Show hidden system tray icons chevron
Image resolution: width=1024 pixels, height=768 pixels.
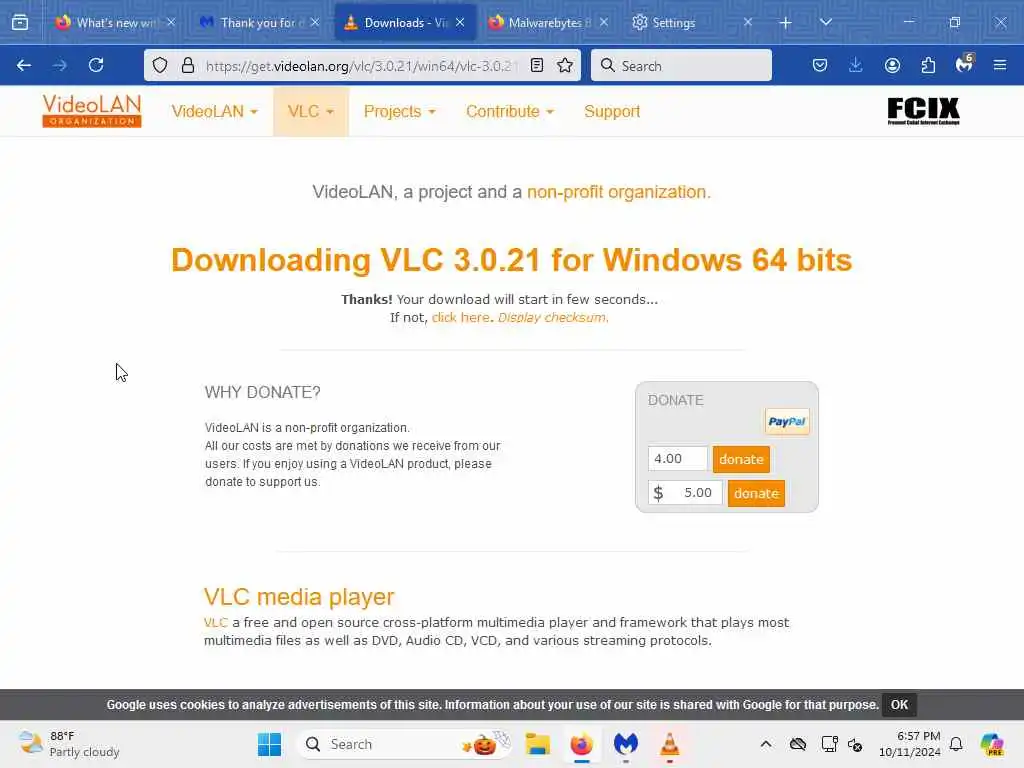pyautogui.click(x=766, y=744)
